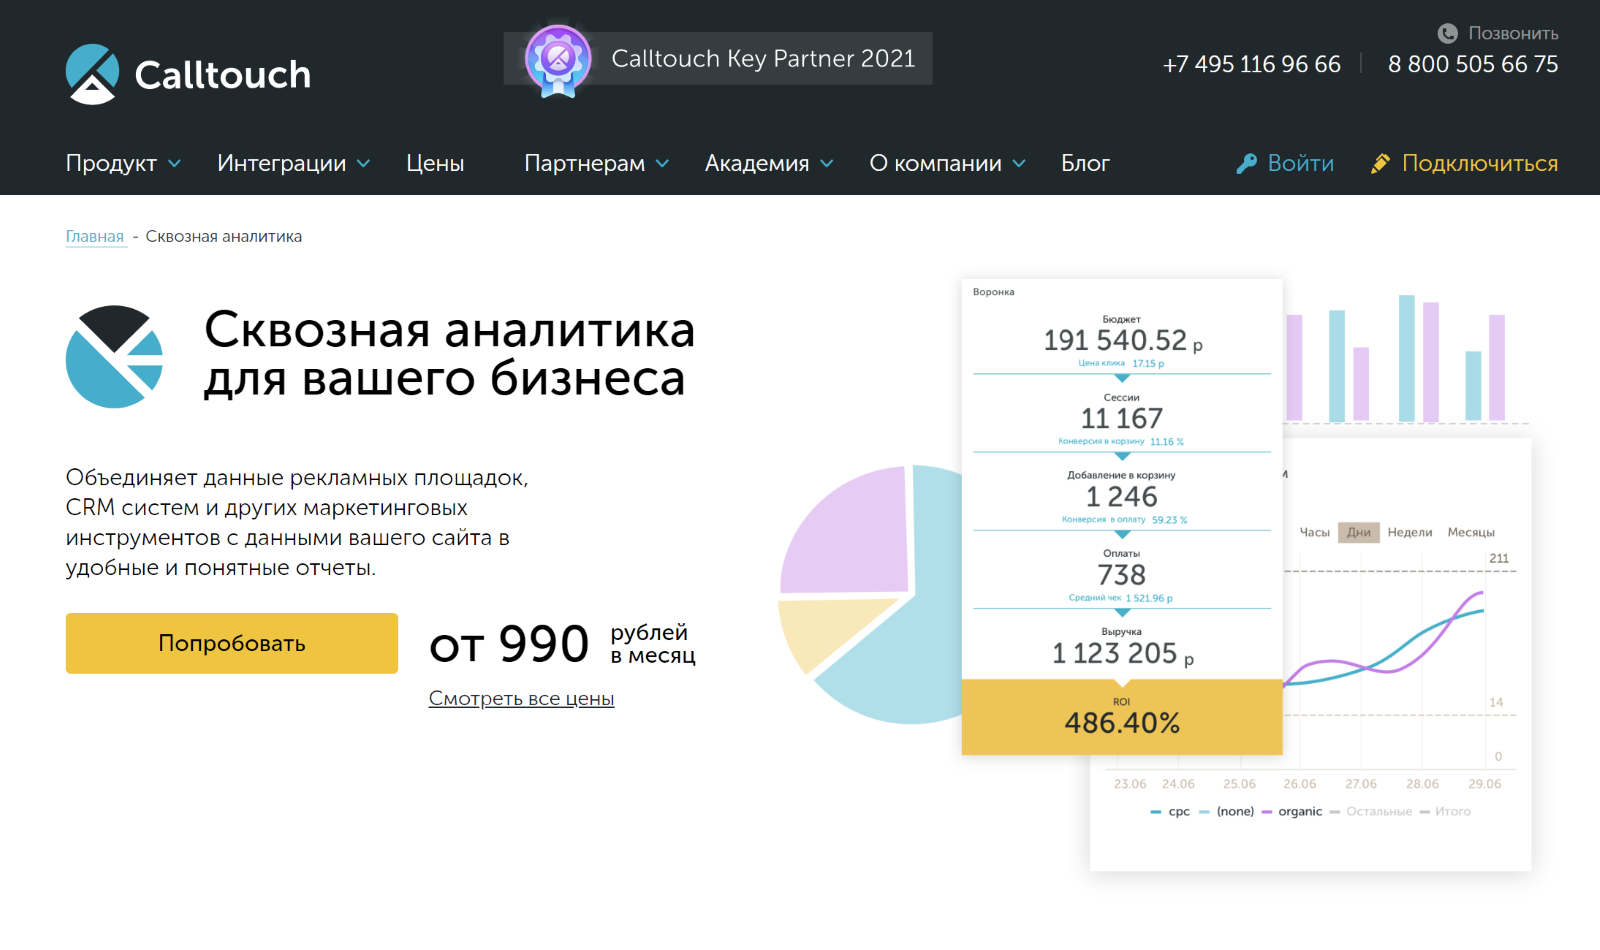The height and width of the screenshot is (950, 1600).
Task: Select the Часы chart period tab
Action: click(x=1314, y=532)
